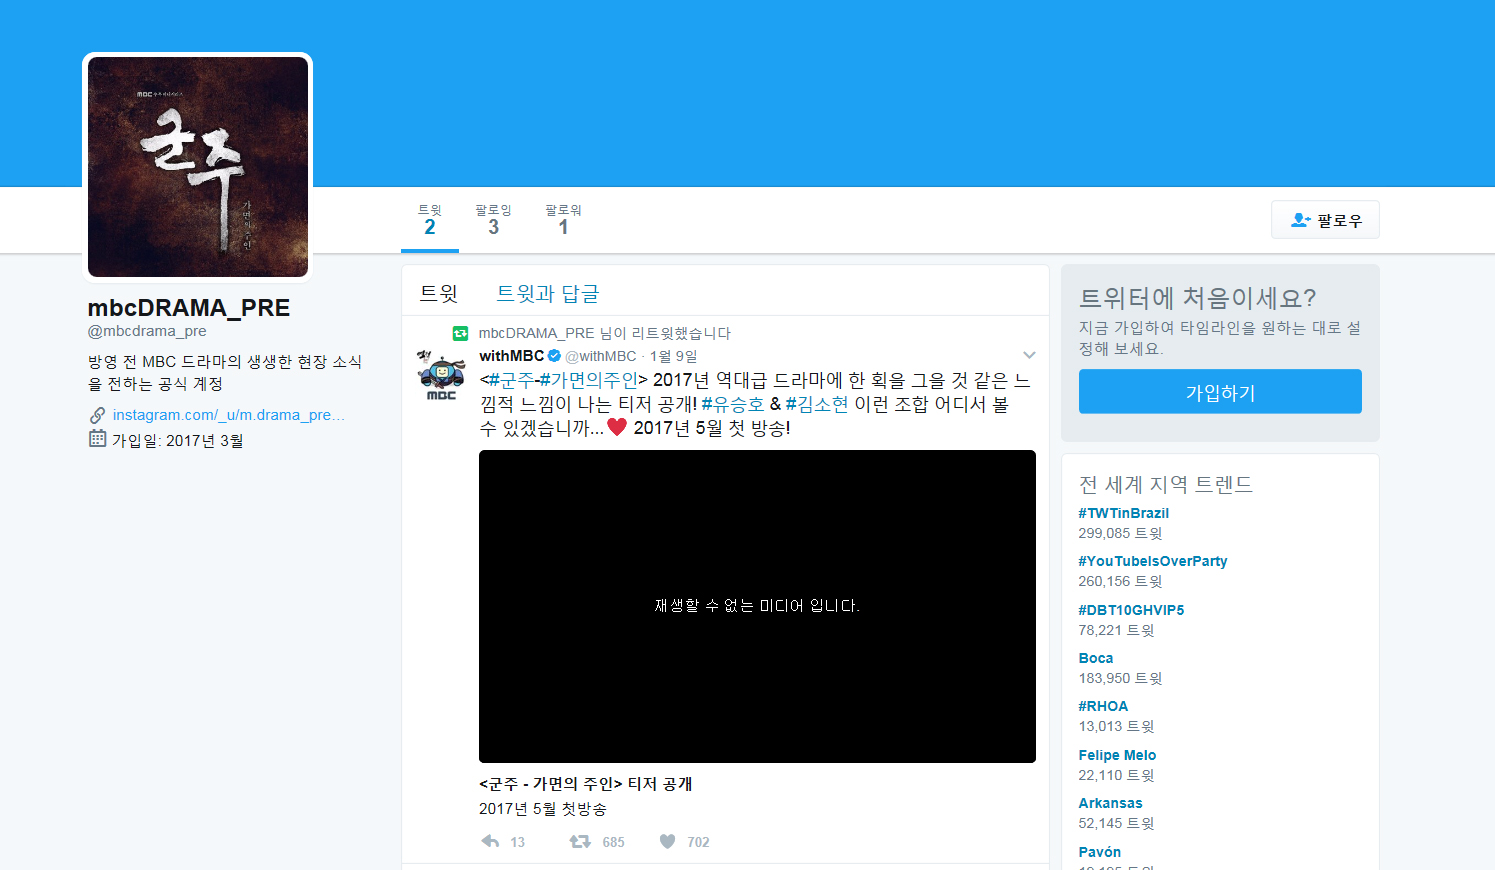
Task: Click the withMBC author name
Action: tap(511, 356)
